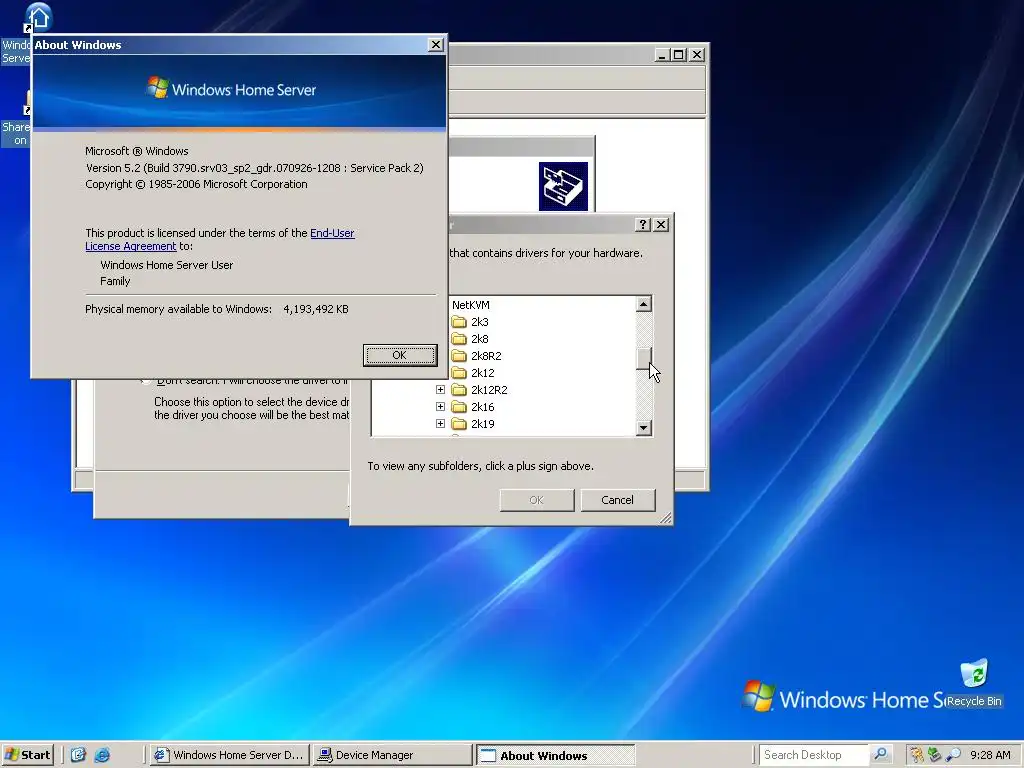This screenshot has width=1024, height=768.
Task: Select the 2k16 folder
Action: click(482, 407)
